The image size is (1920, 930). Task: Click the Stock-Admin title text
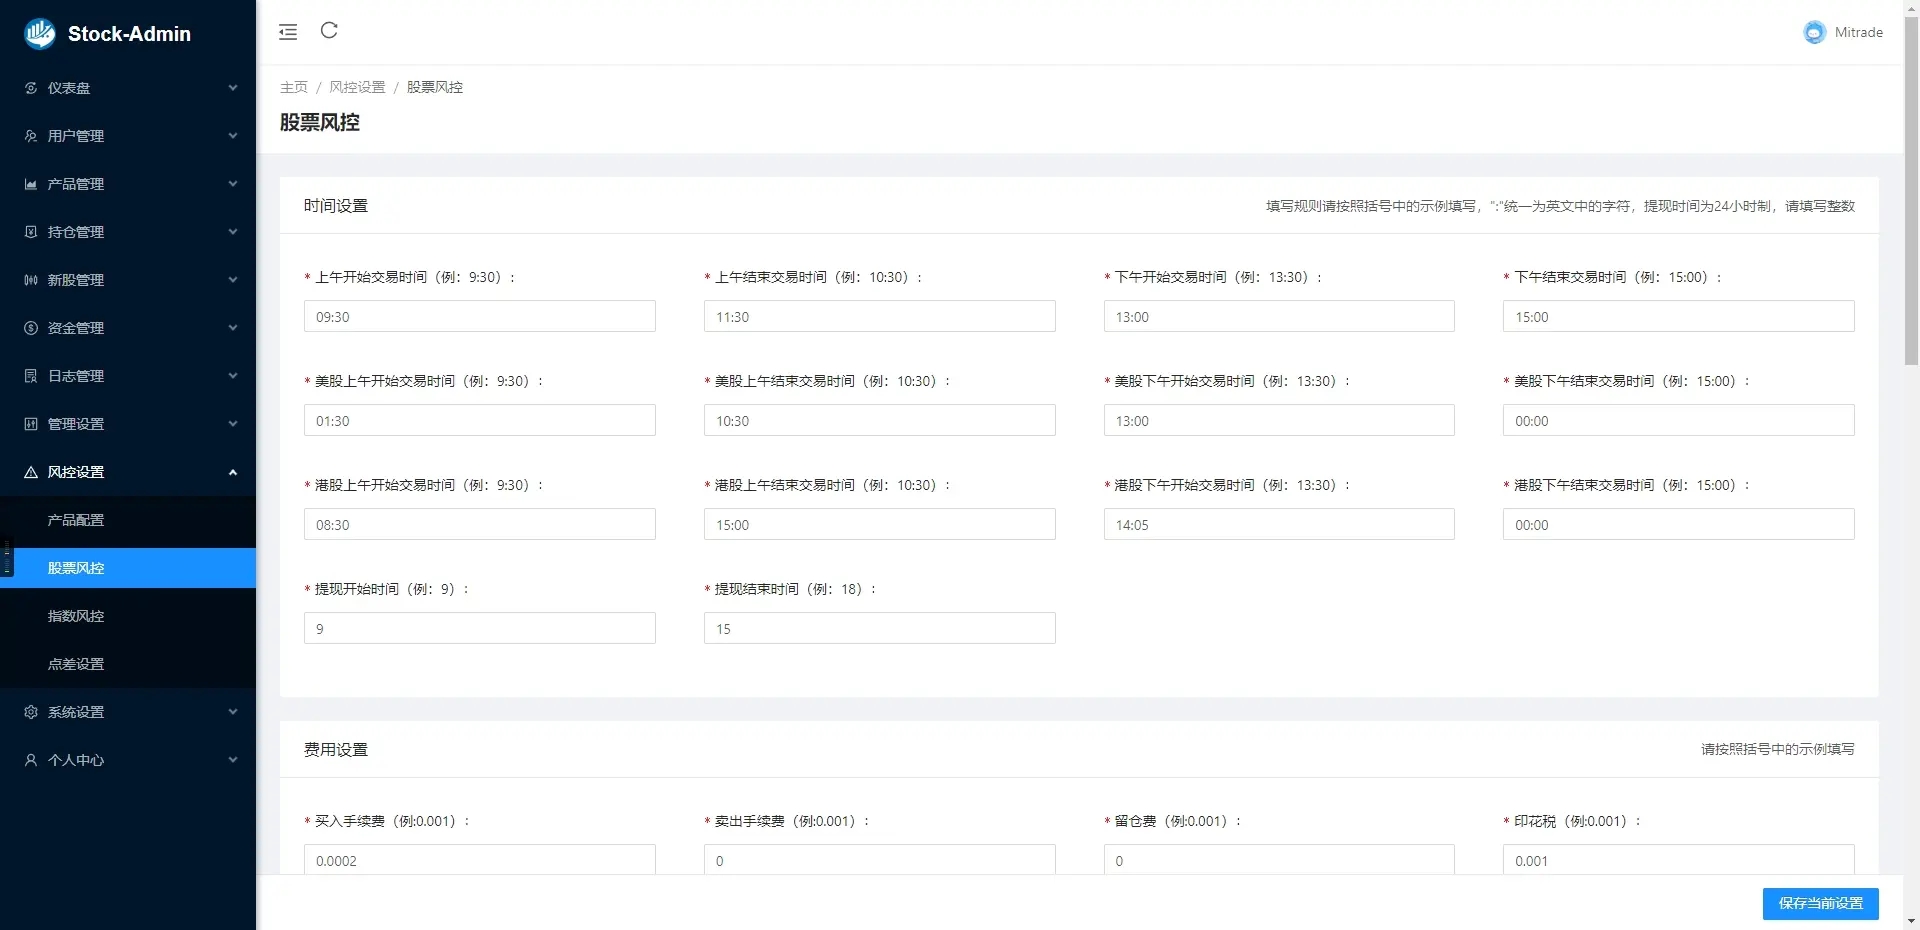(129, 34)
